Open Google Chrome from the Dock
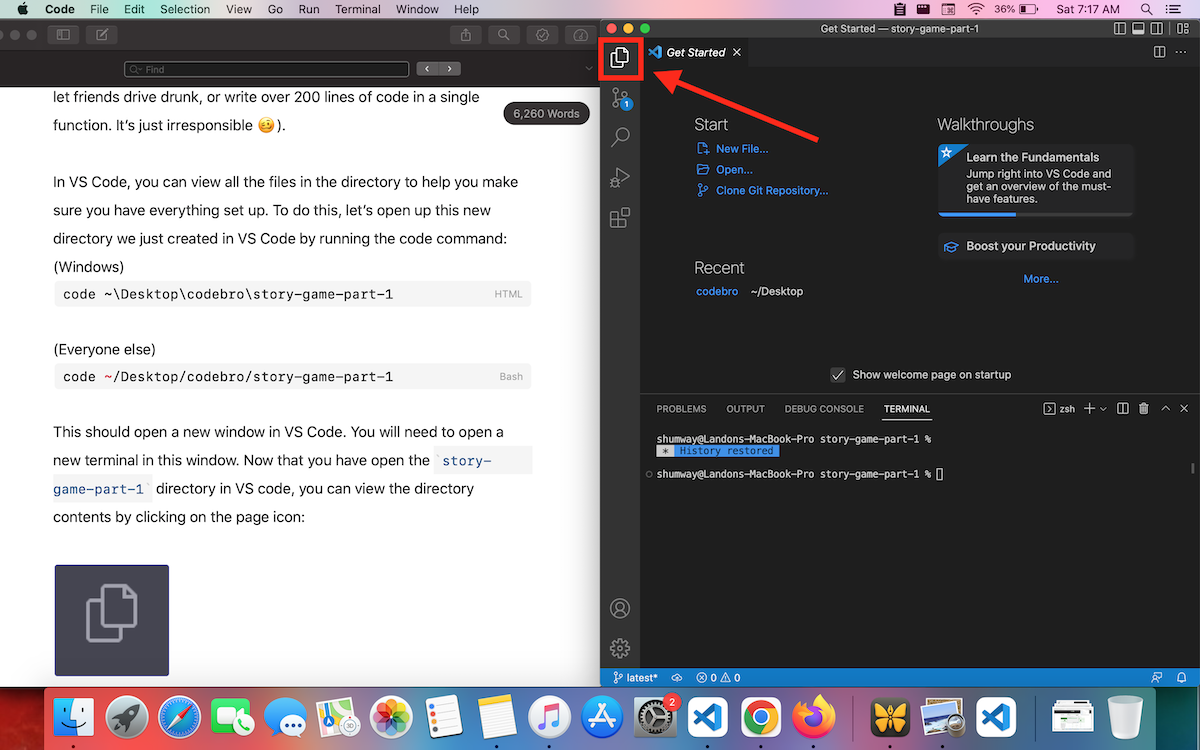 coord(761,717)
